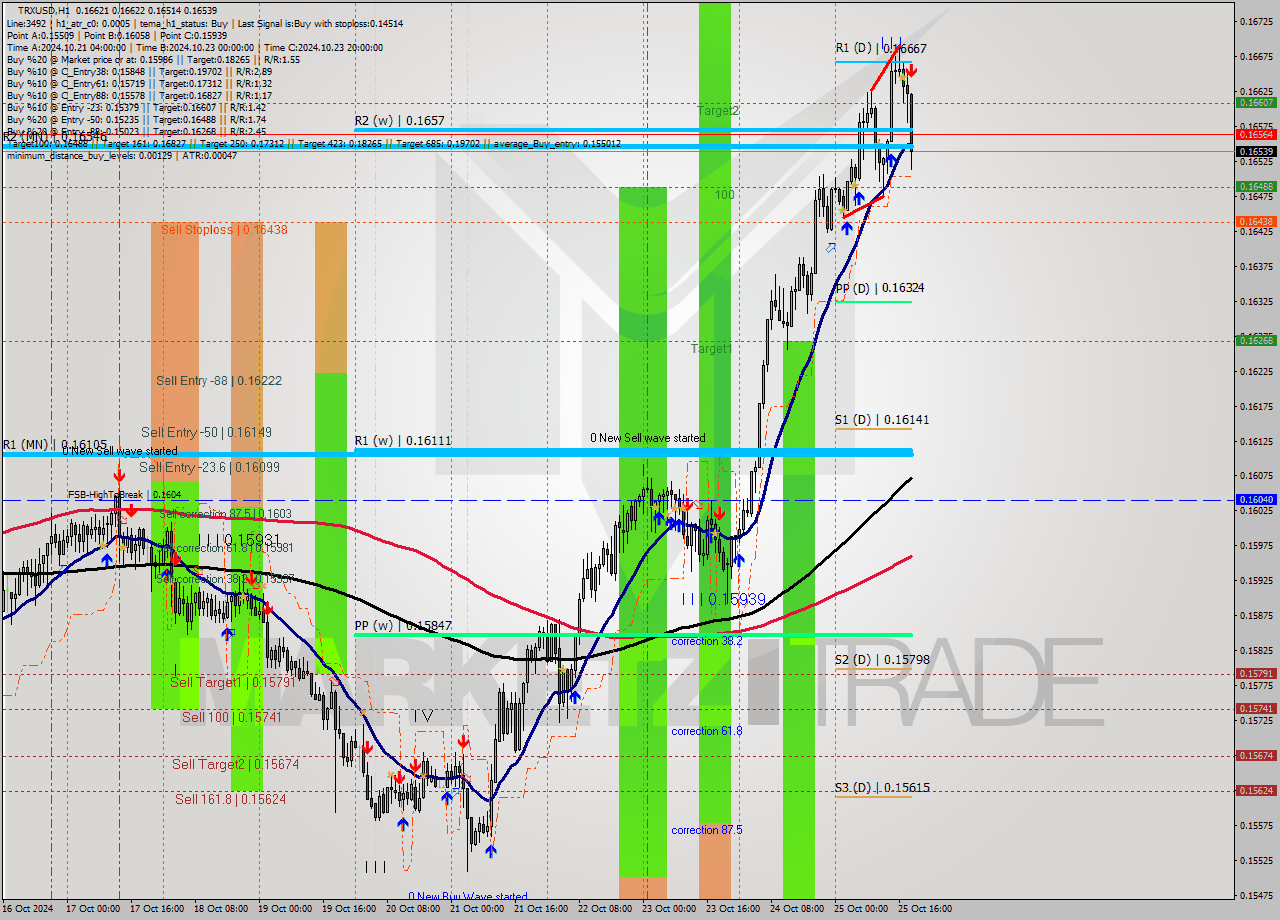This screenshot has width=1280, height=920.
Task: Click the PP (D) | 0.16324 pivot label
Action: tap(879, 288)
